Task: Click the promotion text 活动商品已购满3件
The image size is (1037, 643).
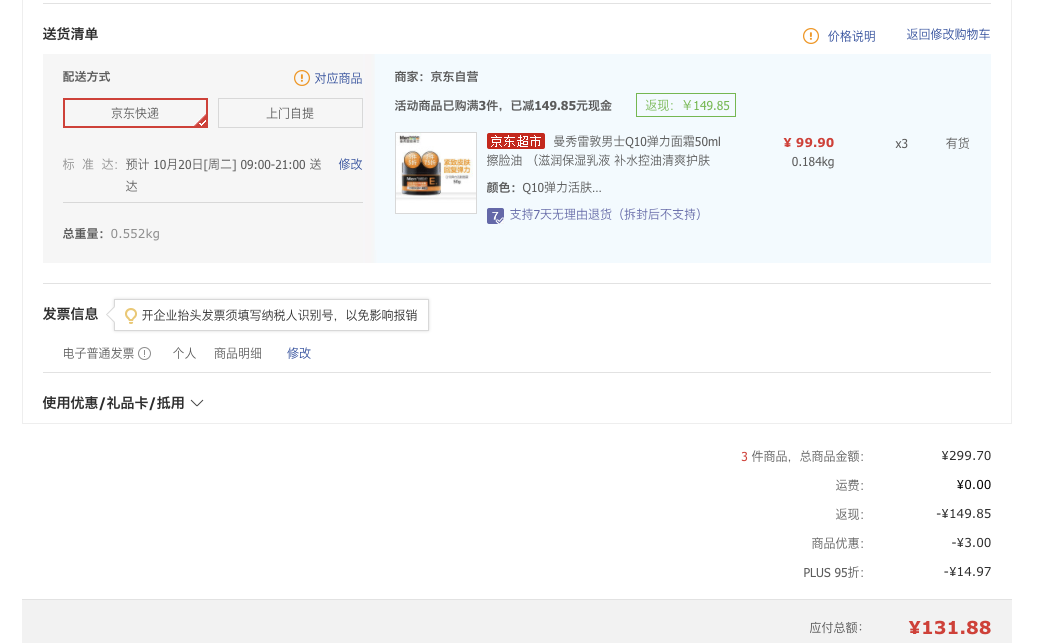Action: [446, 106]
